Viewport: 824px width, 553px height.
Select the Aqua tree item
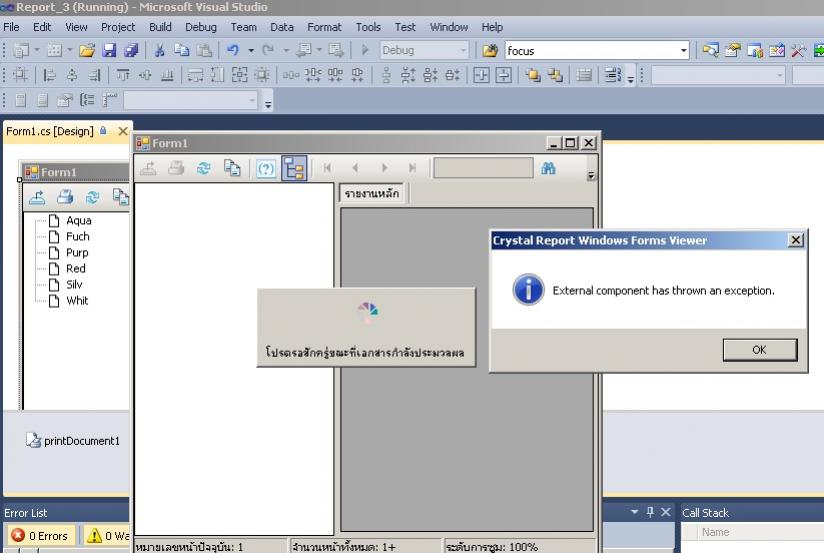[x=78, y=220]
